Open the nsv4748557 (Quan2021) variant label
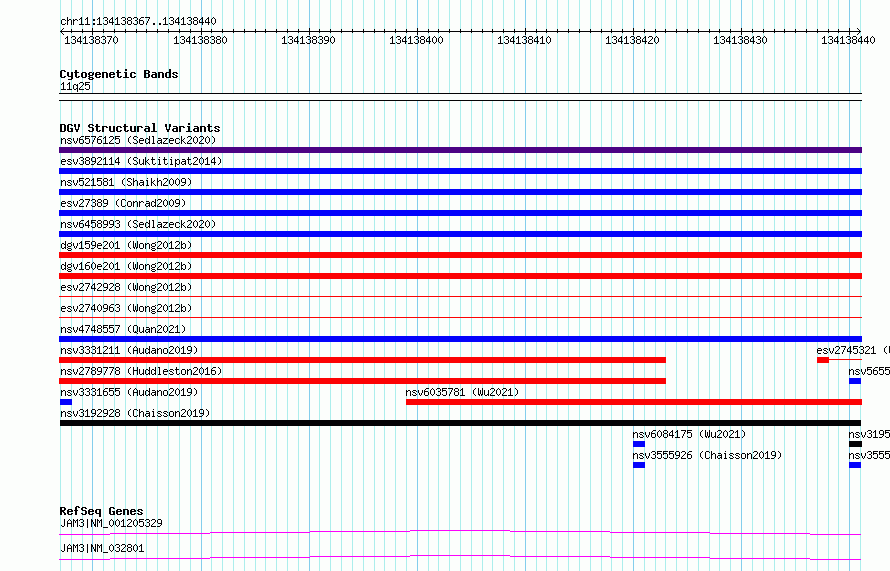Viewport: 890px width, 571px height. [x=123, y=329]
